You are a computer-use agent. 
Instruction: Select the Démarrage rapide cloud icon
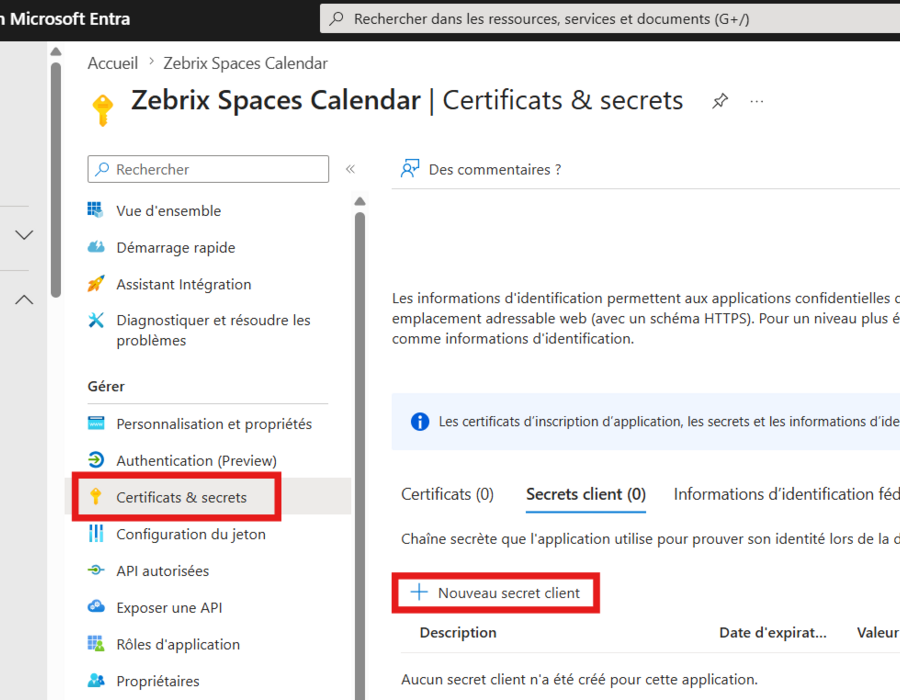click(96, 247)
